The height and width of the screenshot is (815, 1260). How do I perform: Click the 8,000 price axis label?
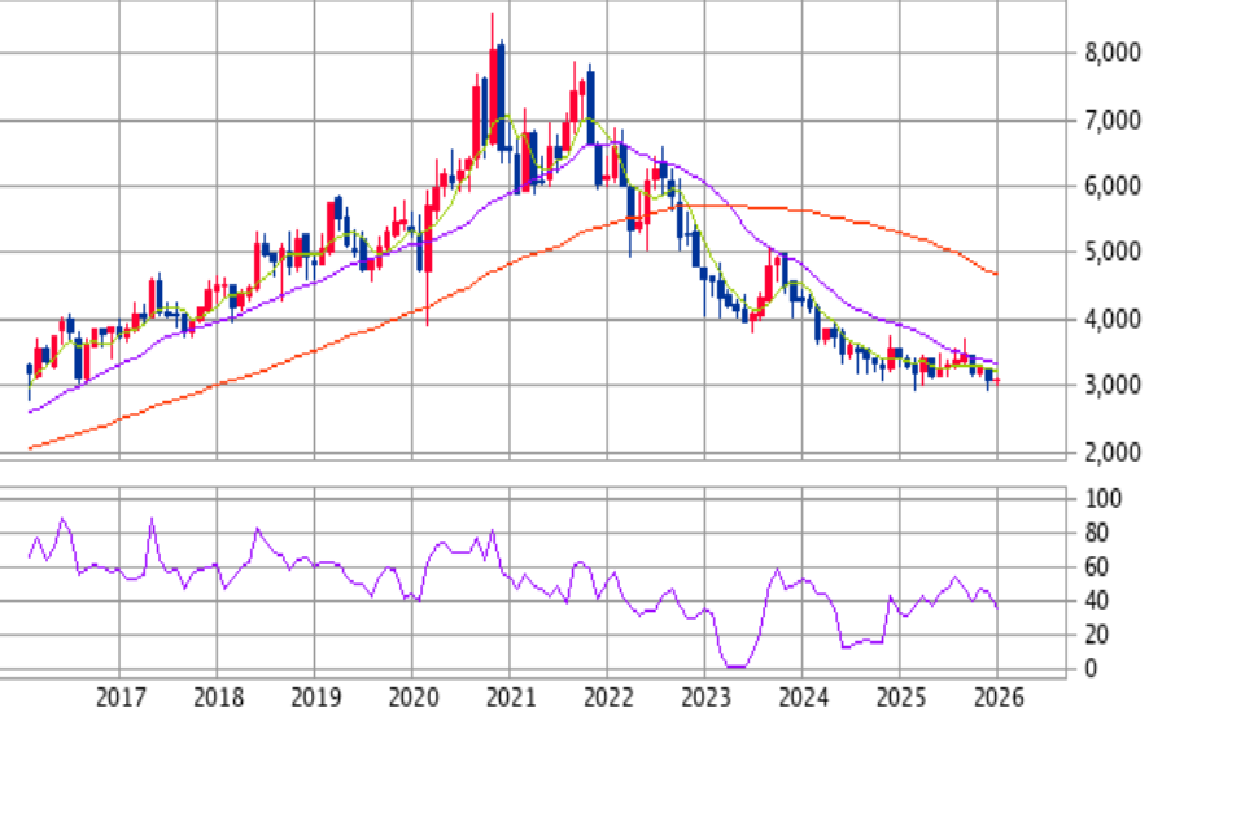[1113, 54]
